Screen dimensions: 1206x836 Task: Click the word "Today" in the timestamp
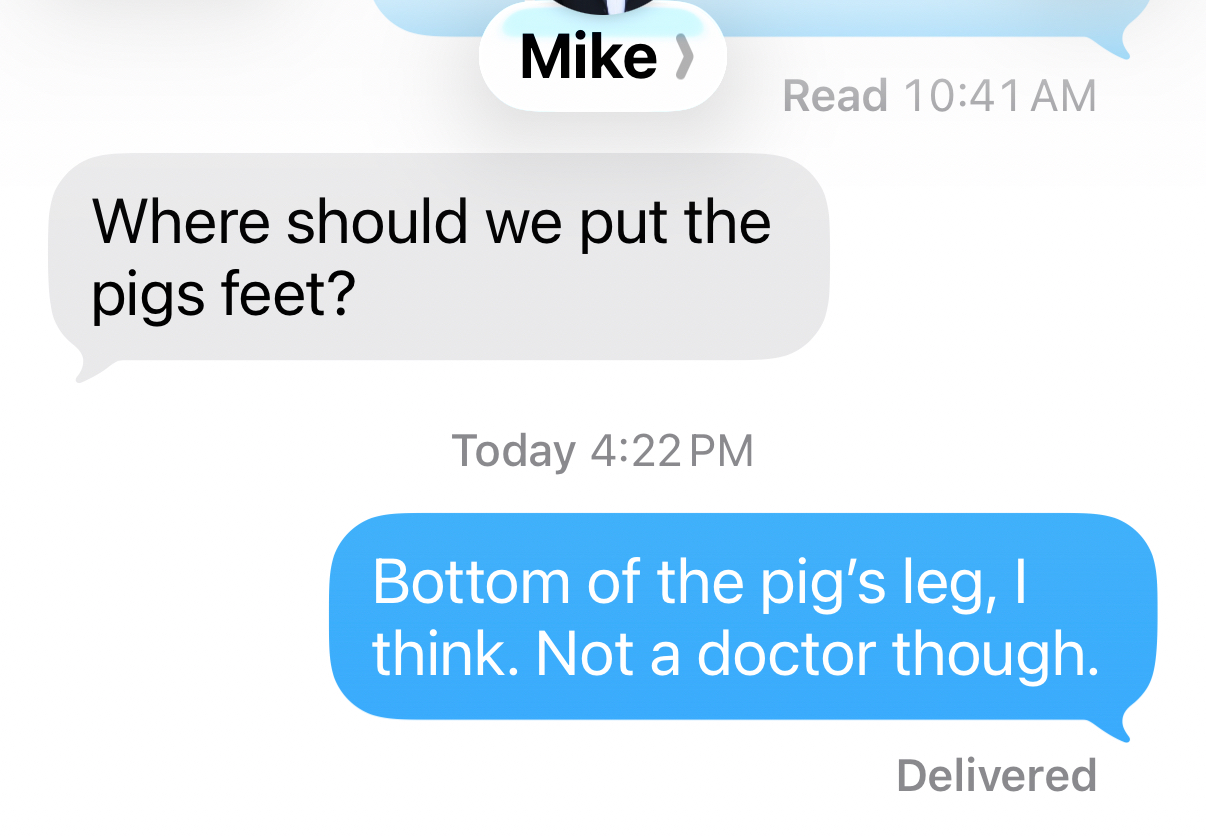(513, 450)
